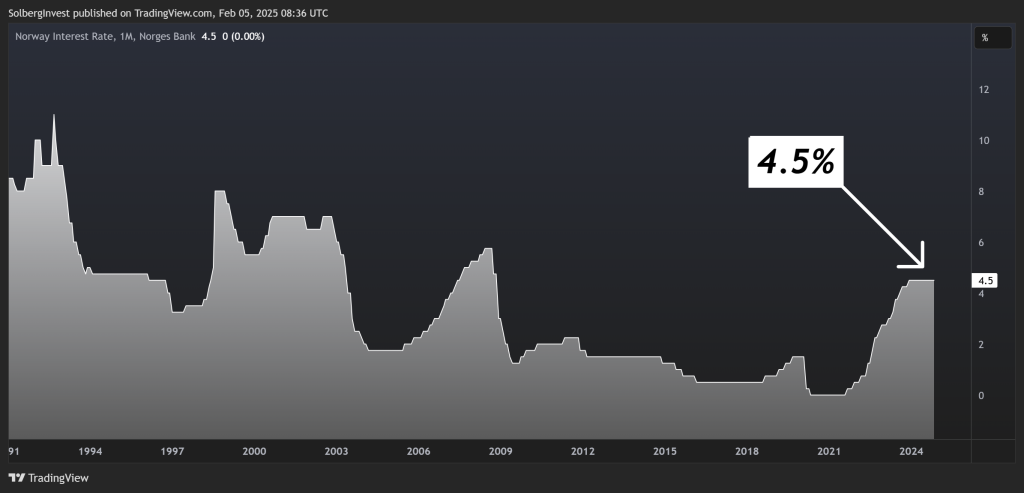Click the TradingView logo icon
The width and height of the screenshot is (1024, 493).
17,477
